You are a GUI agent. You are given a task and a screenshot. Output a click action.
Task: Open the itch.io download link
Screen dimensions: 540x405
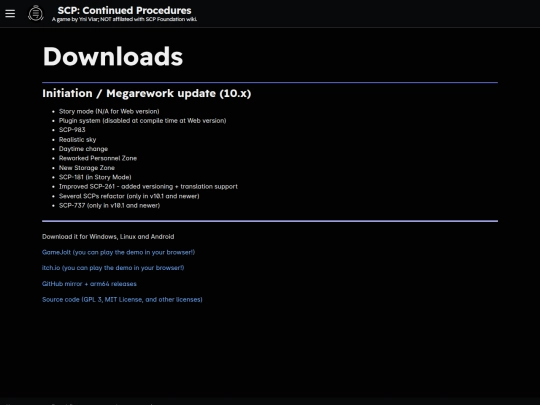pyautogui.click(x=113, y=268)
